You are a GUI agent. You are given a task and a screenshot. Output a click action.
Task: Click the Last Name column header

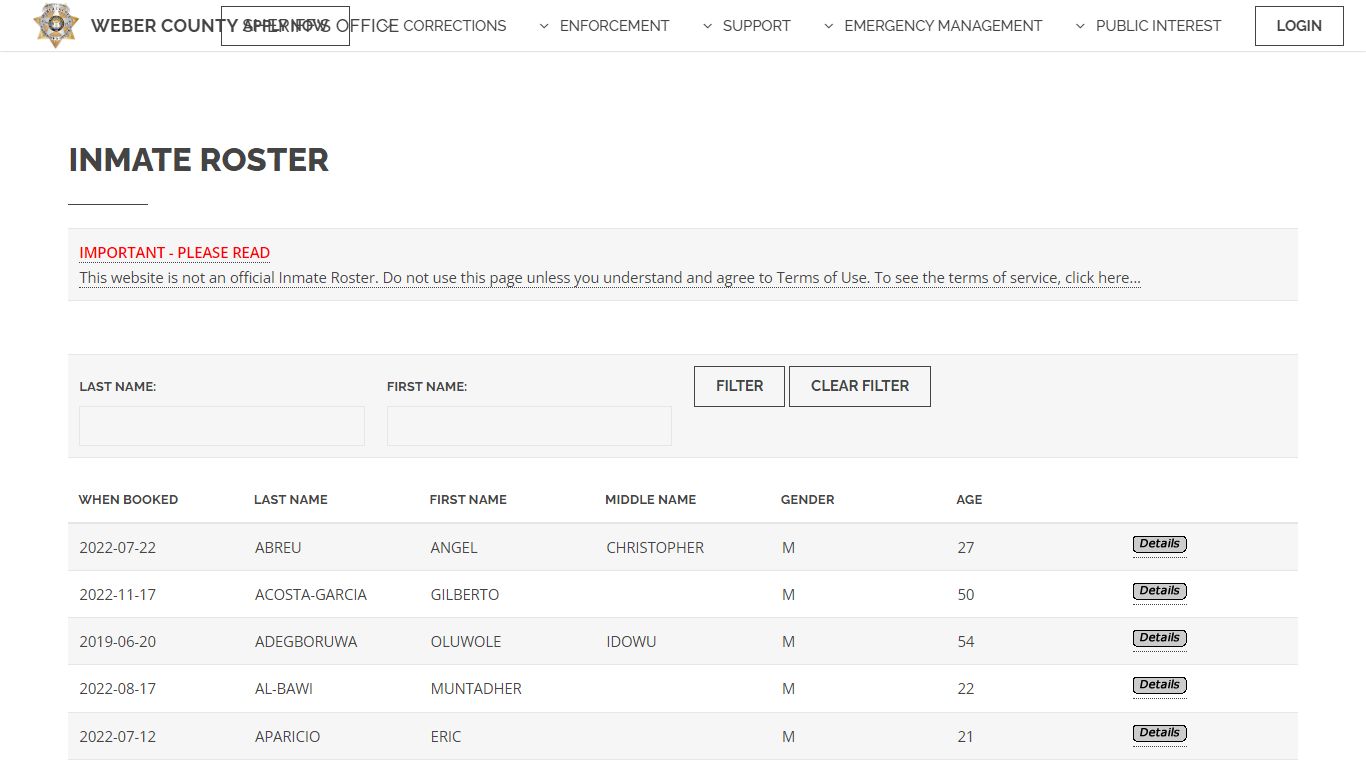point(291,499)
